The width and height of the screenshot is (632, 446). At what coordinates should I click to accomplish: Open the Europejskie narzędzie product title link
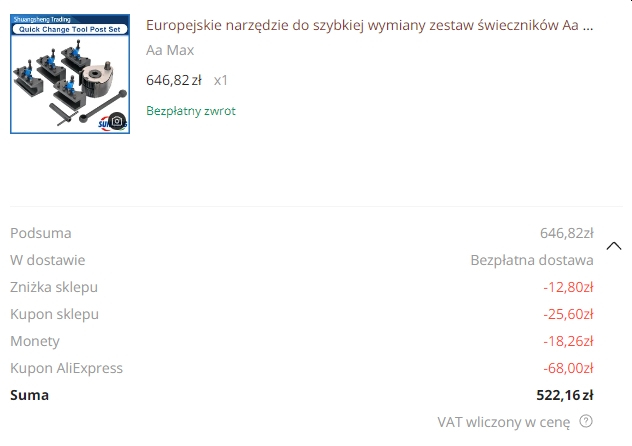click(x=369, y=25)
